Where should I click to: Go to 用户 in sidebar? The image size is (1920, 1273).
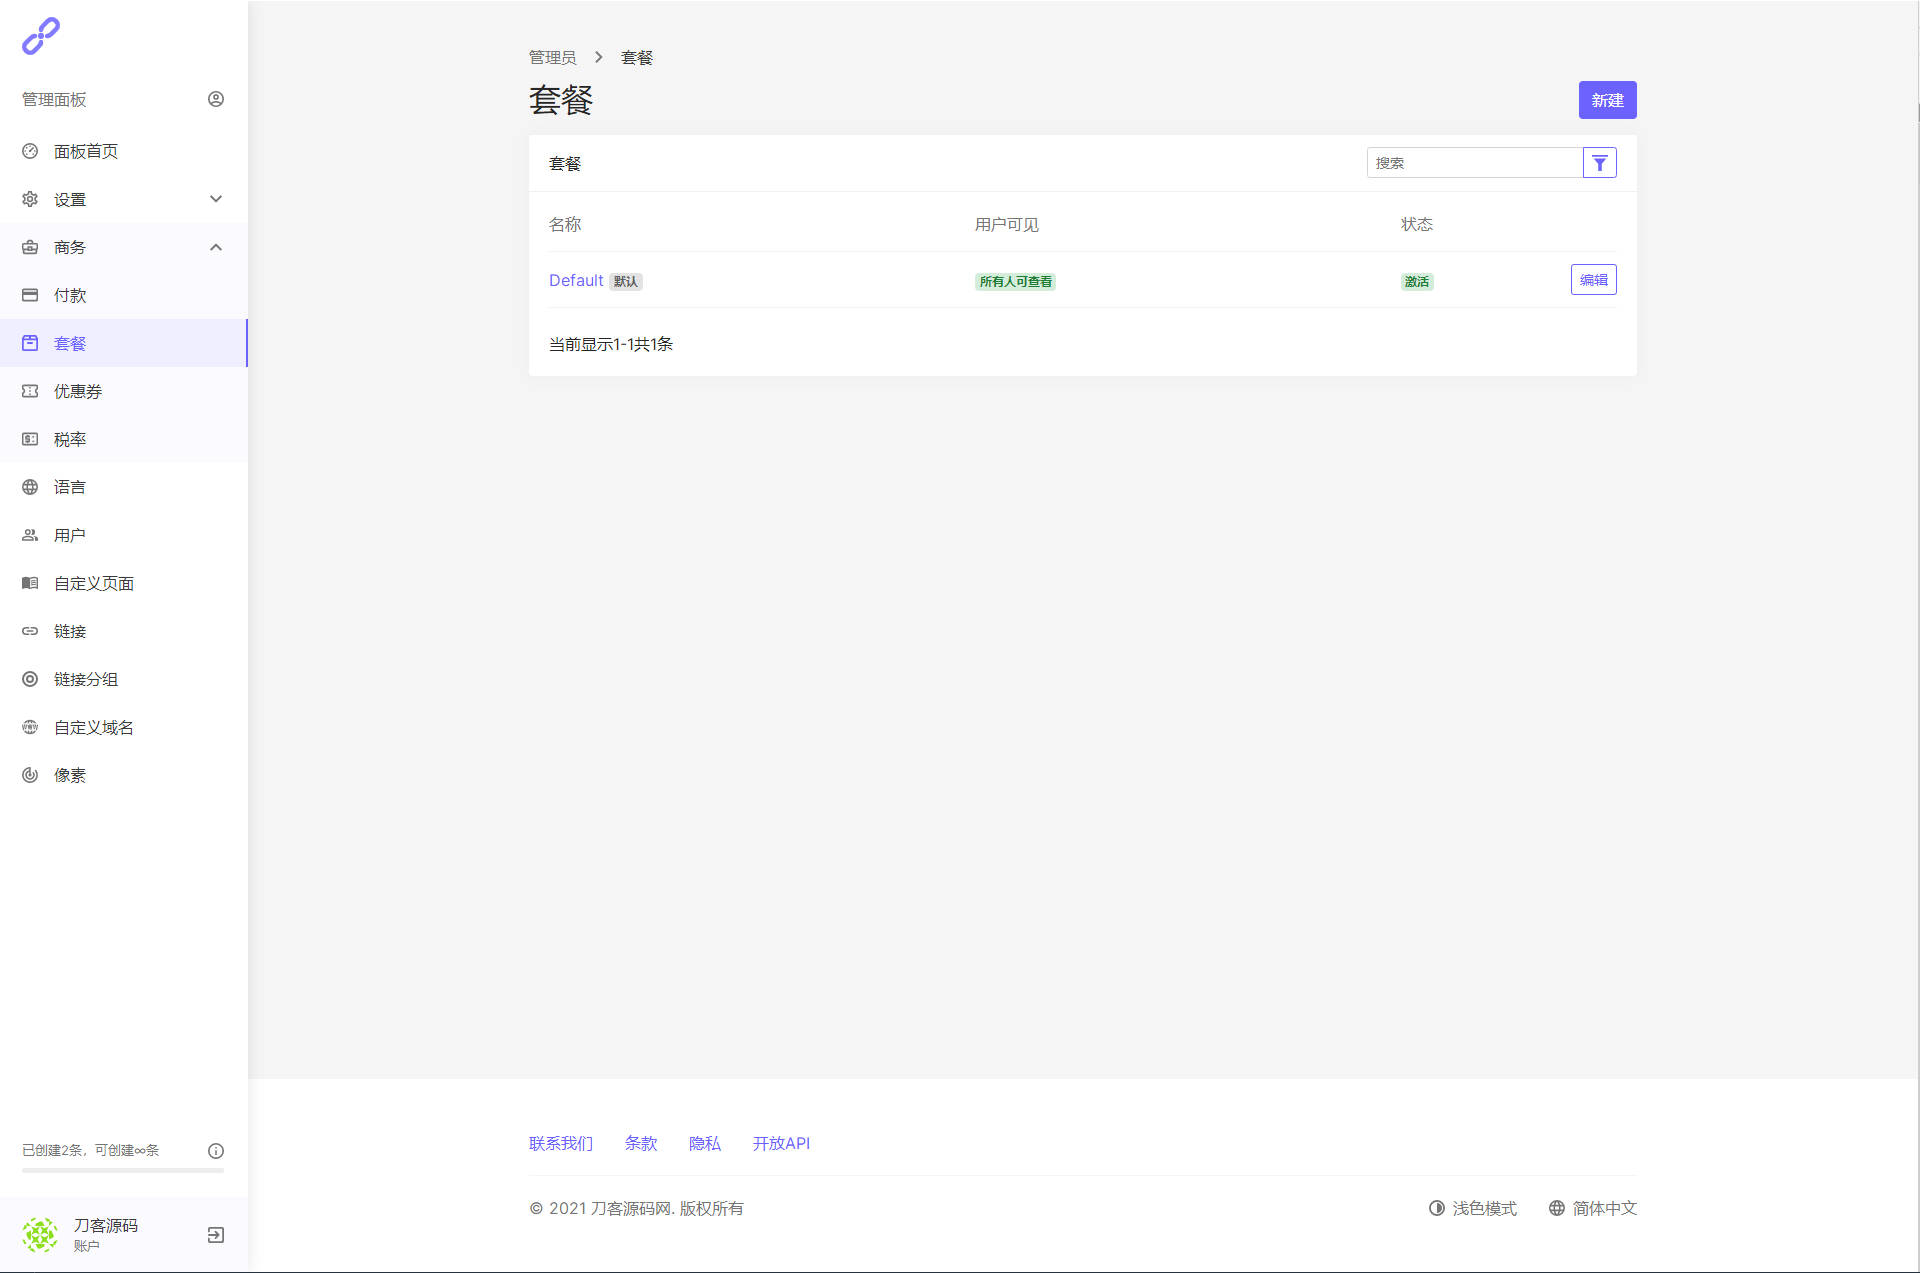pyautogui.click(x=124, y=535)
